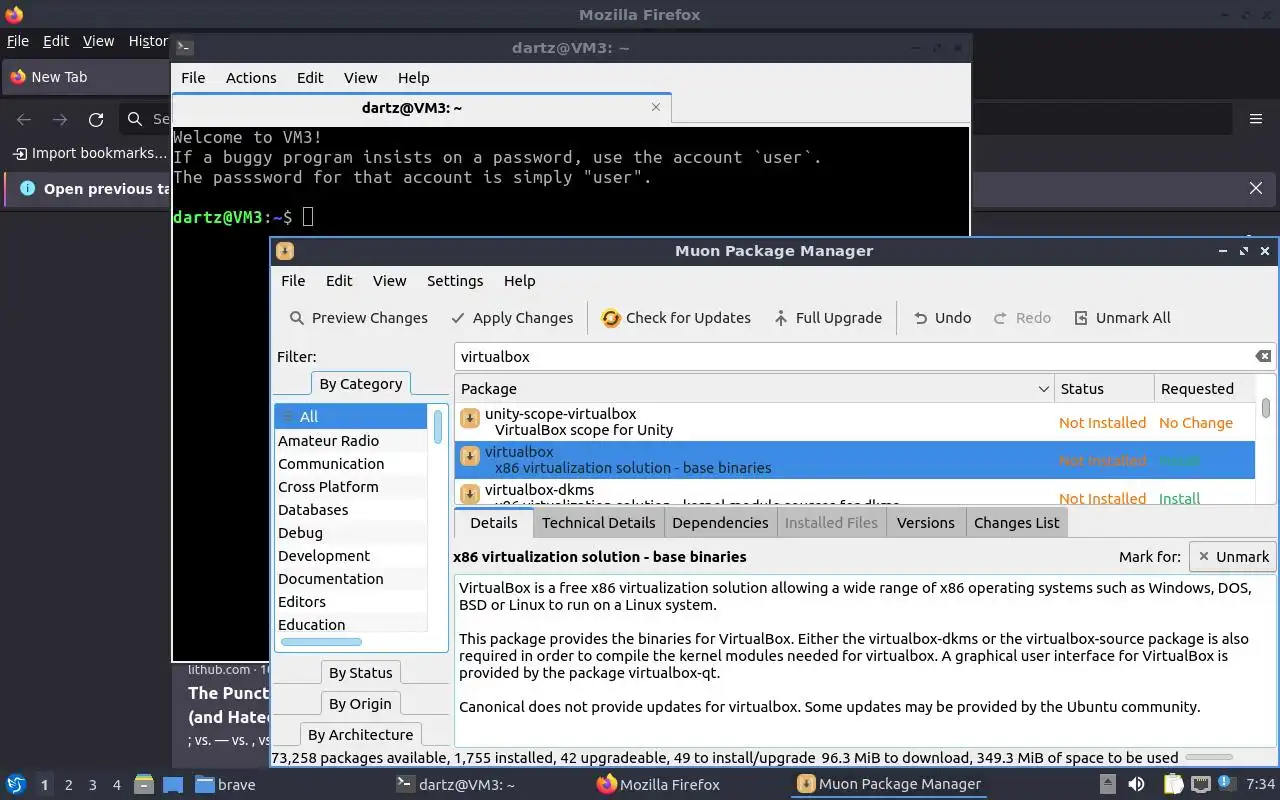This screenshot has width=1280, height=800.
Task: Select the Debug category
Action: point(351,533)
